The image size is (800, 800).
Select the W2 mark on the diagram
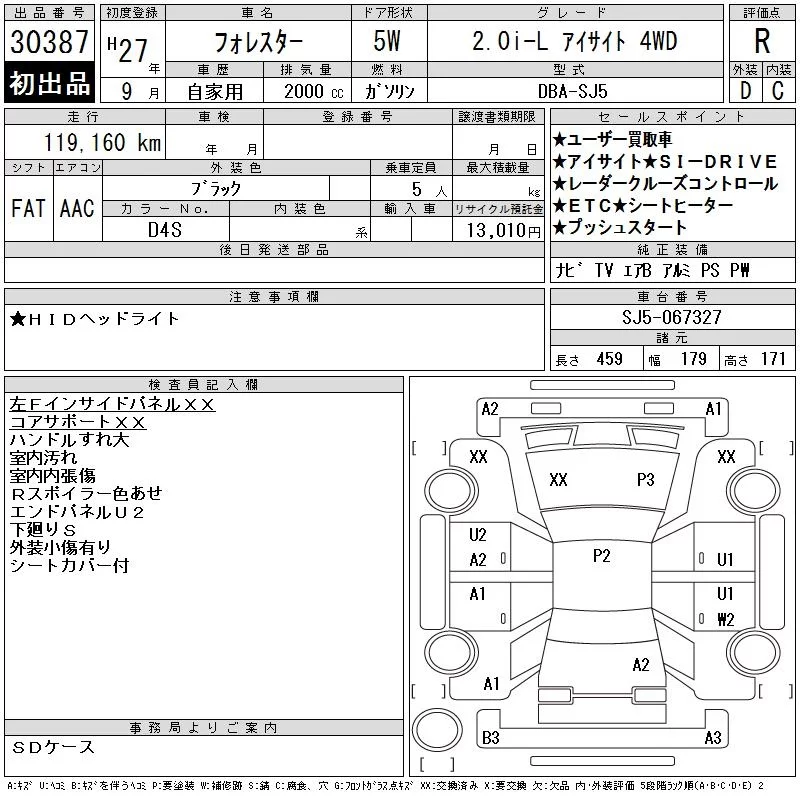tap(726, 619)
